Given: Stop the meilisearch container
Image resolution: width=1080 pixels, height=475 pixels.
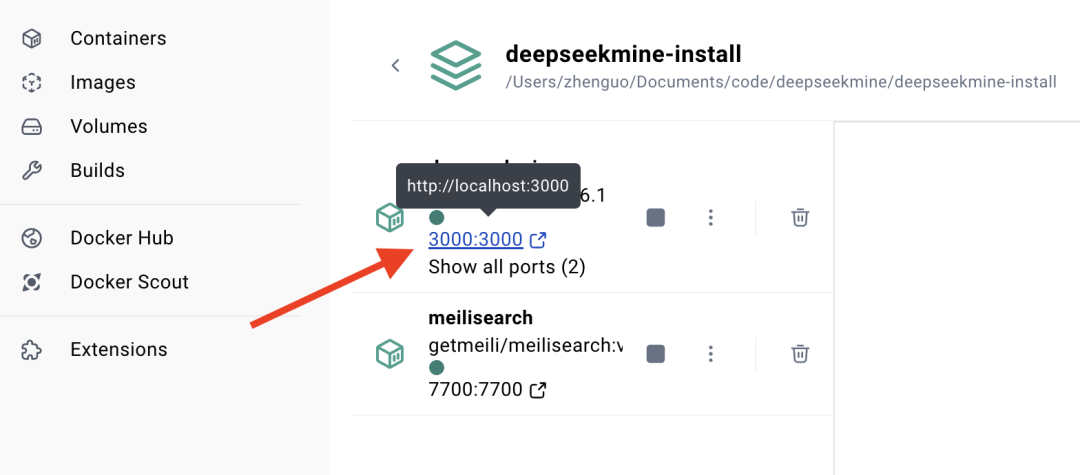Looking at the screenshot, I should click(x=656, y=354).
